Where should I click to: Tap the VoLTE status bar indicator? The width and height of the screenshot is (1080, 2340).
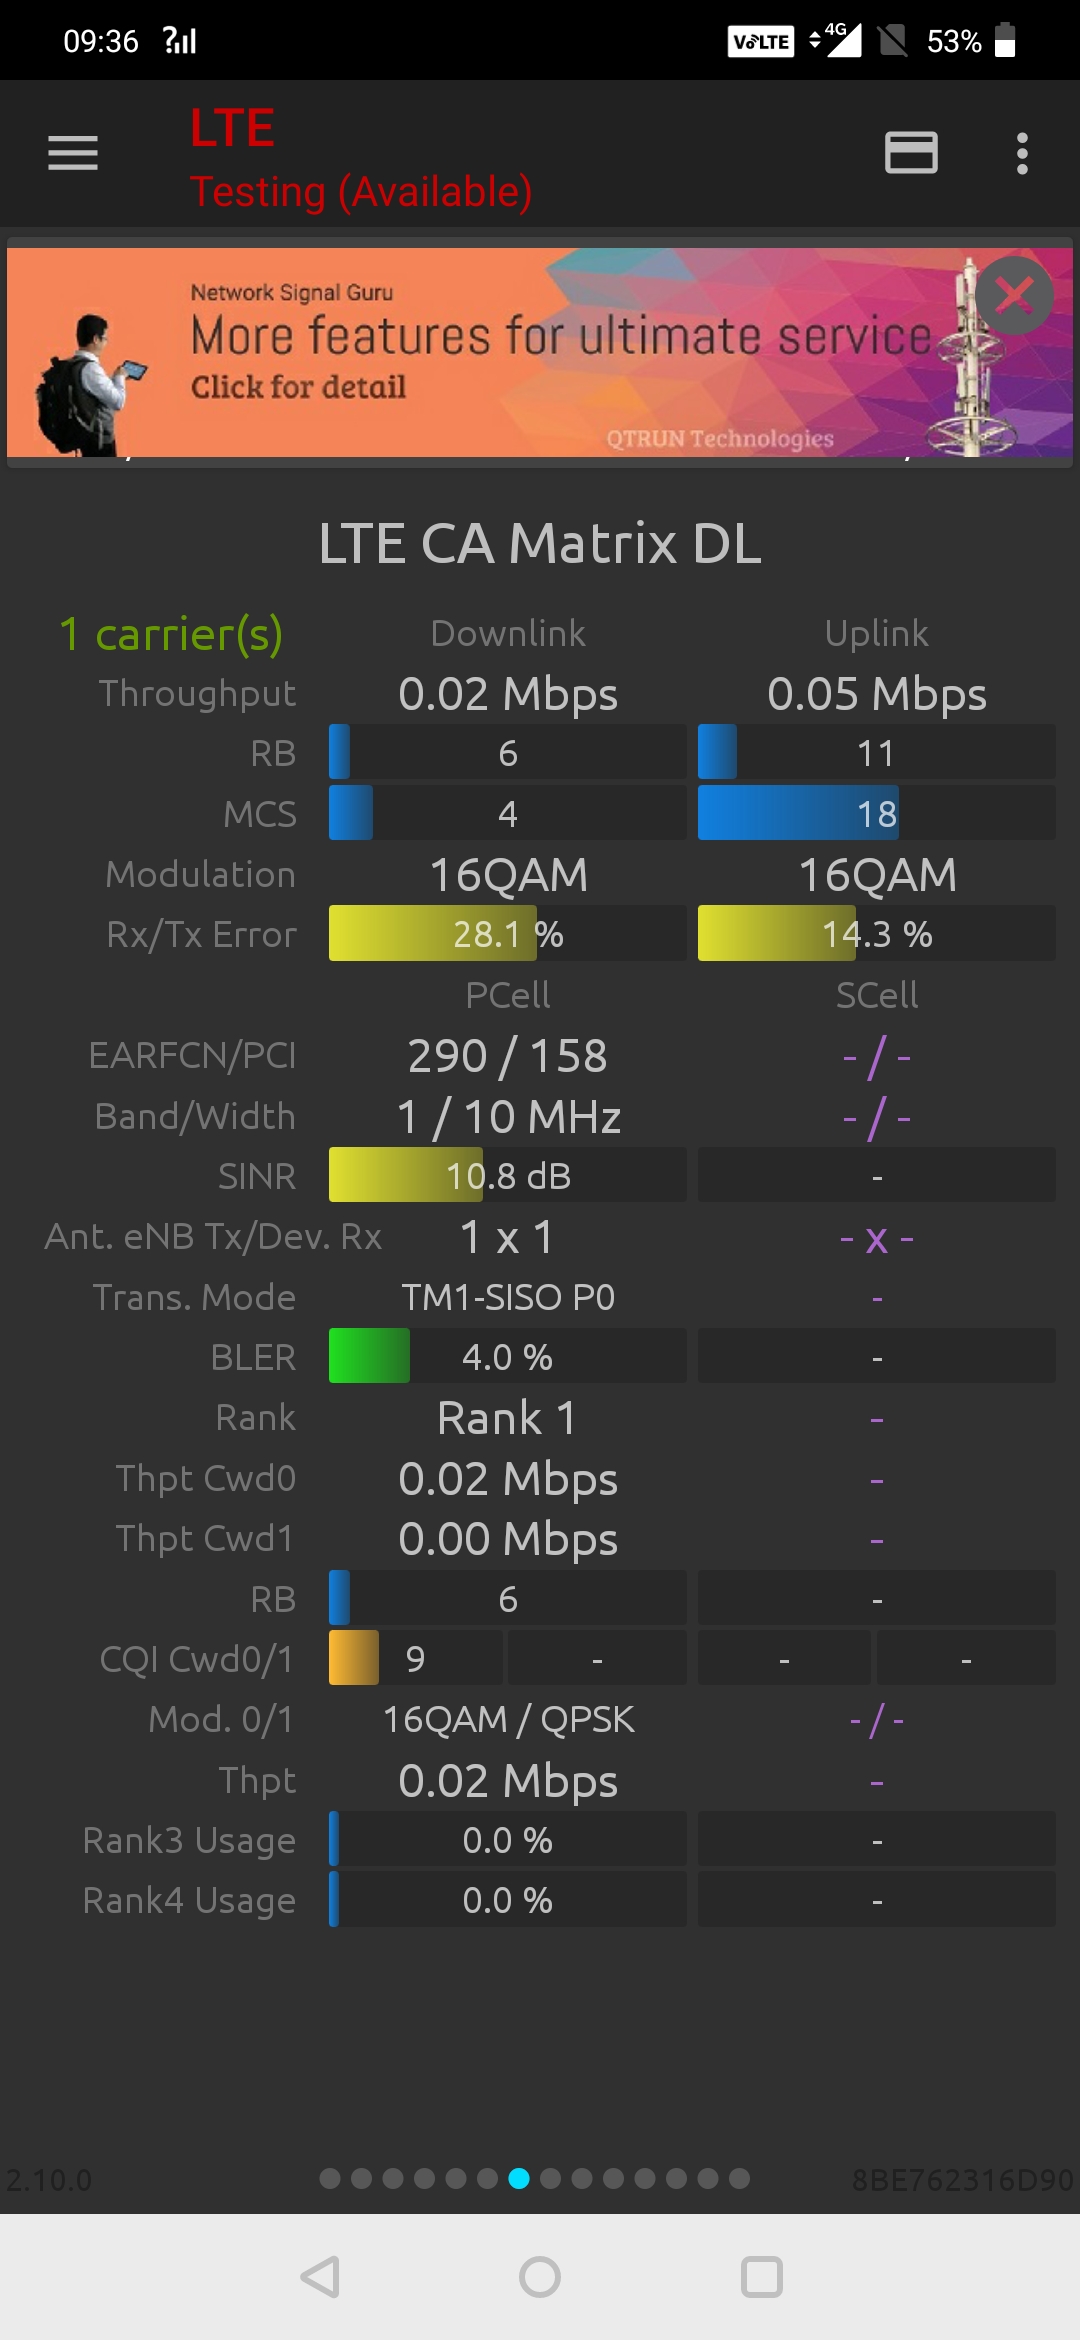point(760,41)
